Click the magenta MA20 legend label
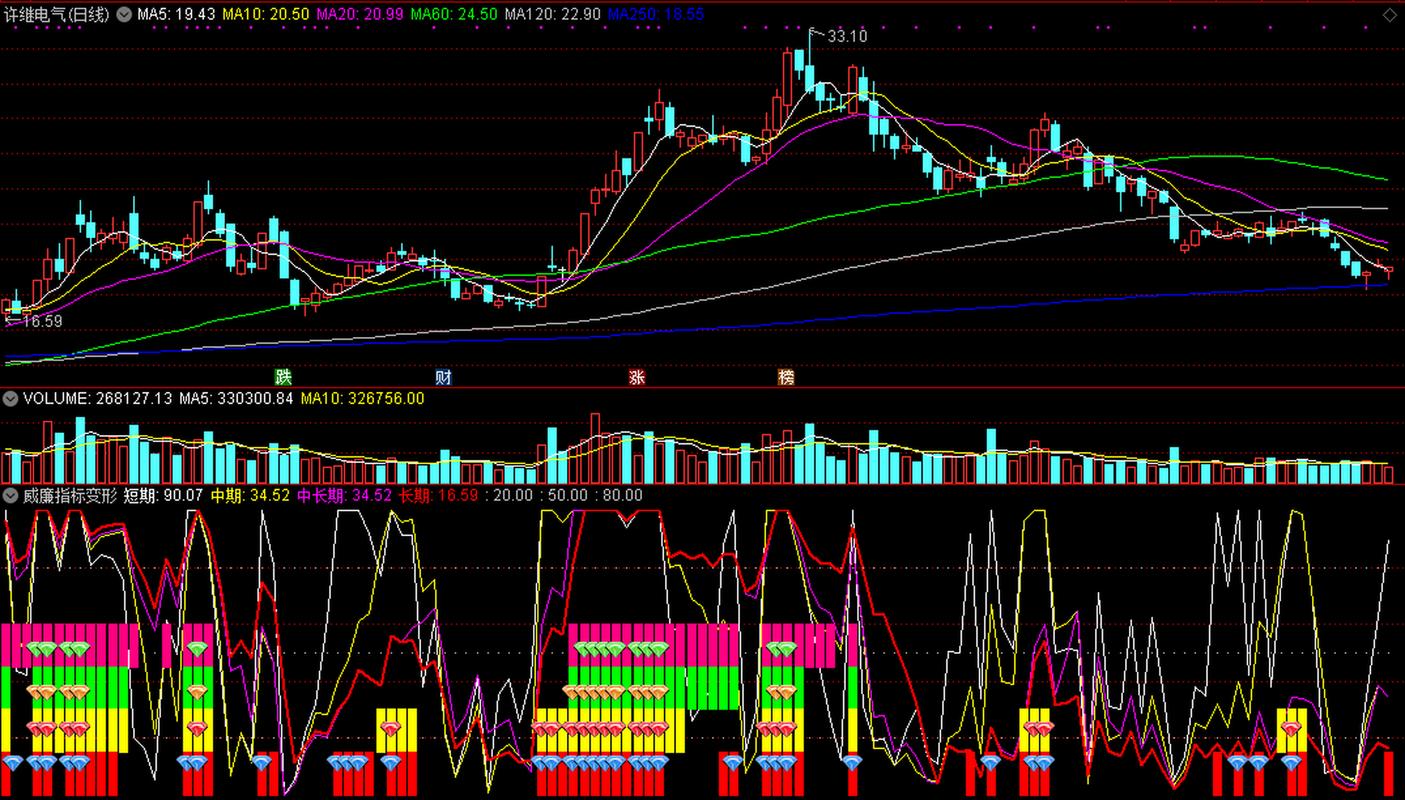This screenshot has height=800, width=1405. 358,14
